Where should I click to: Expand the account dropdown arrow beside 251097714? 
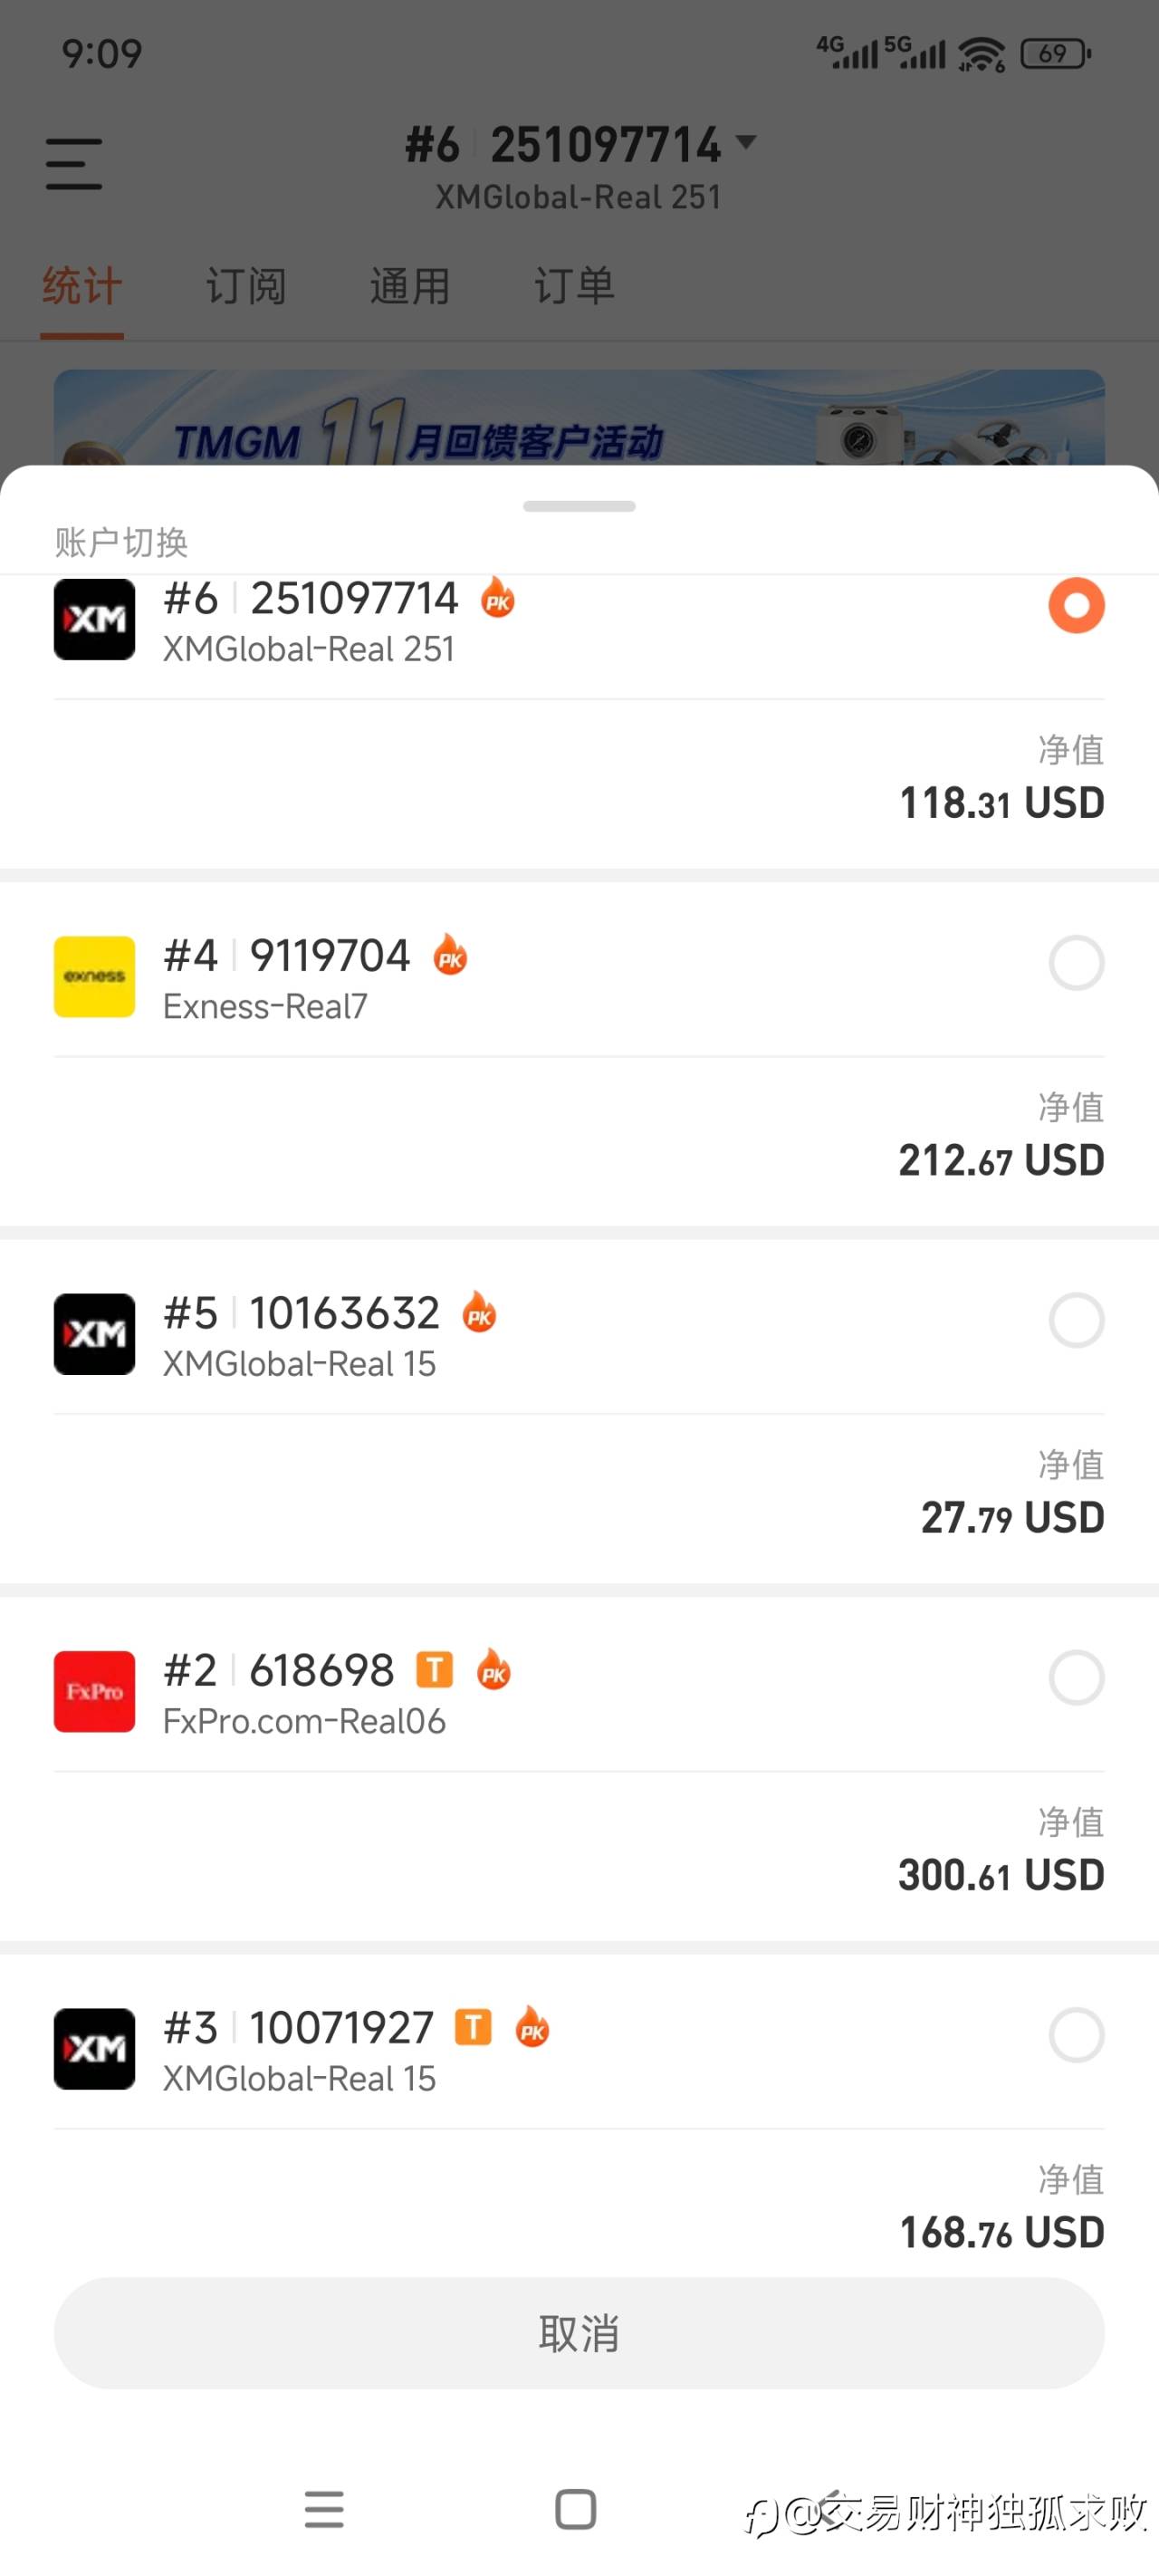click(x=746, y=142)
